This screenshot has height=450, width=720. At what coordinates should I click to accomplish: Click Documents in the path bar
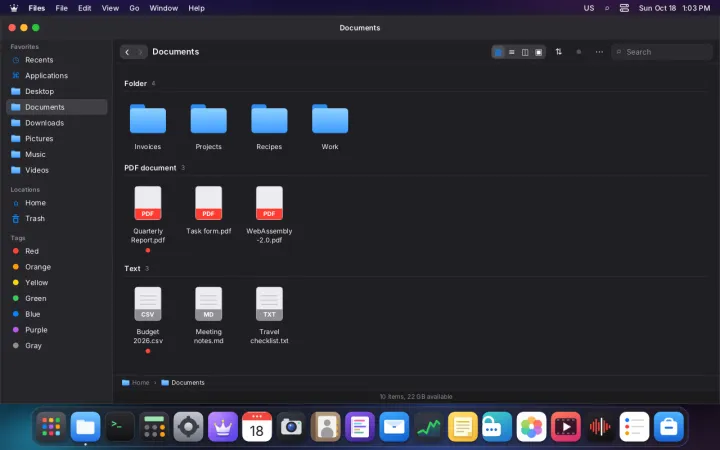183,382
